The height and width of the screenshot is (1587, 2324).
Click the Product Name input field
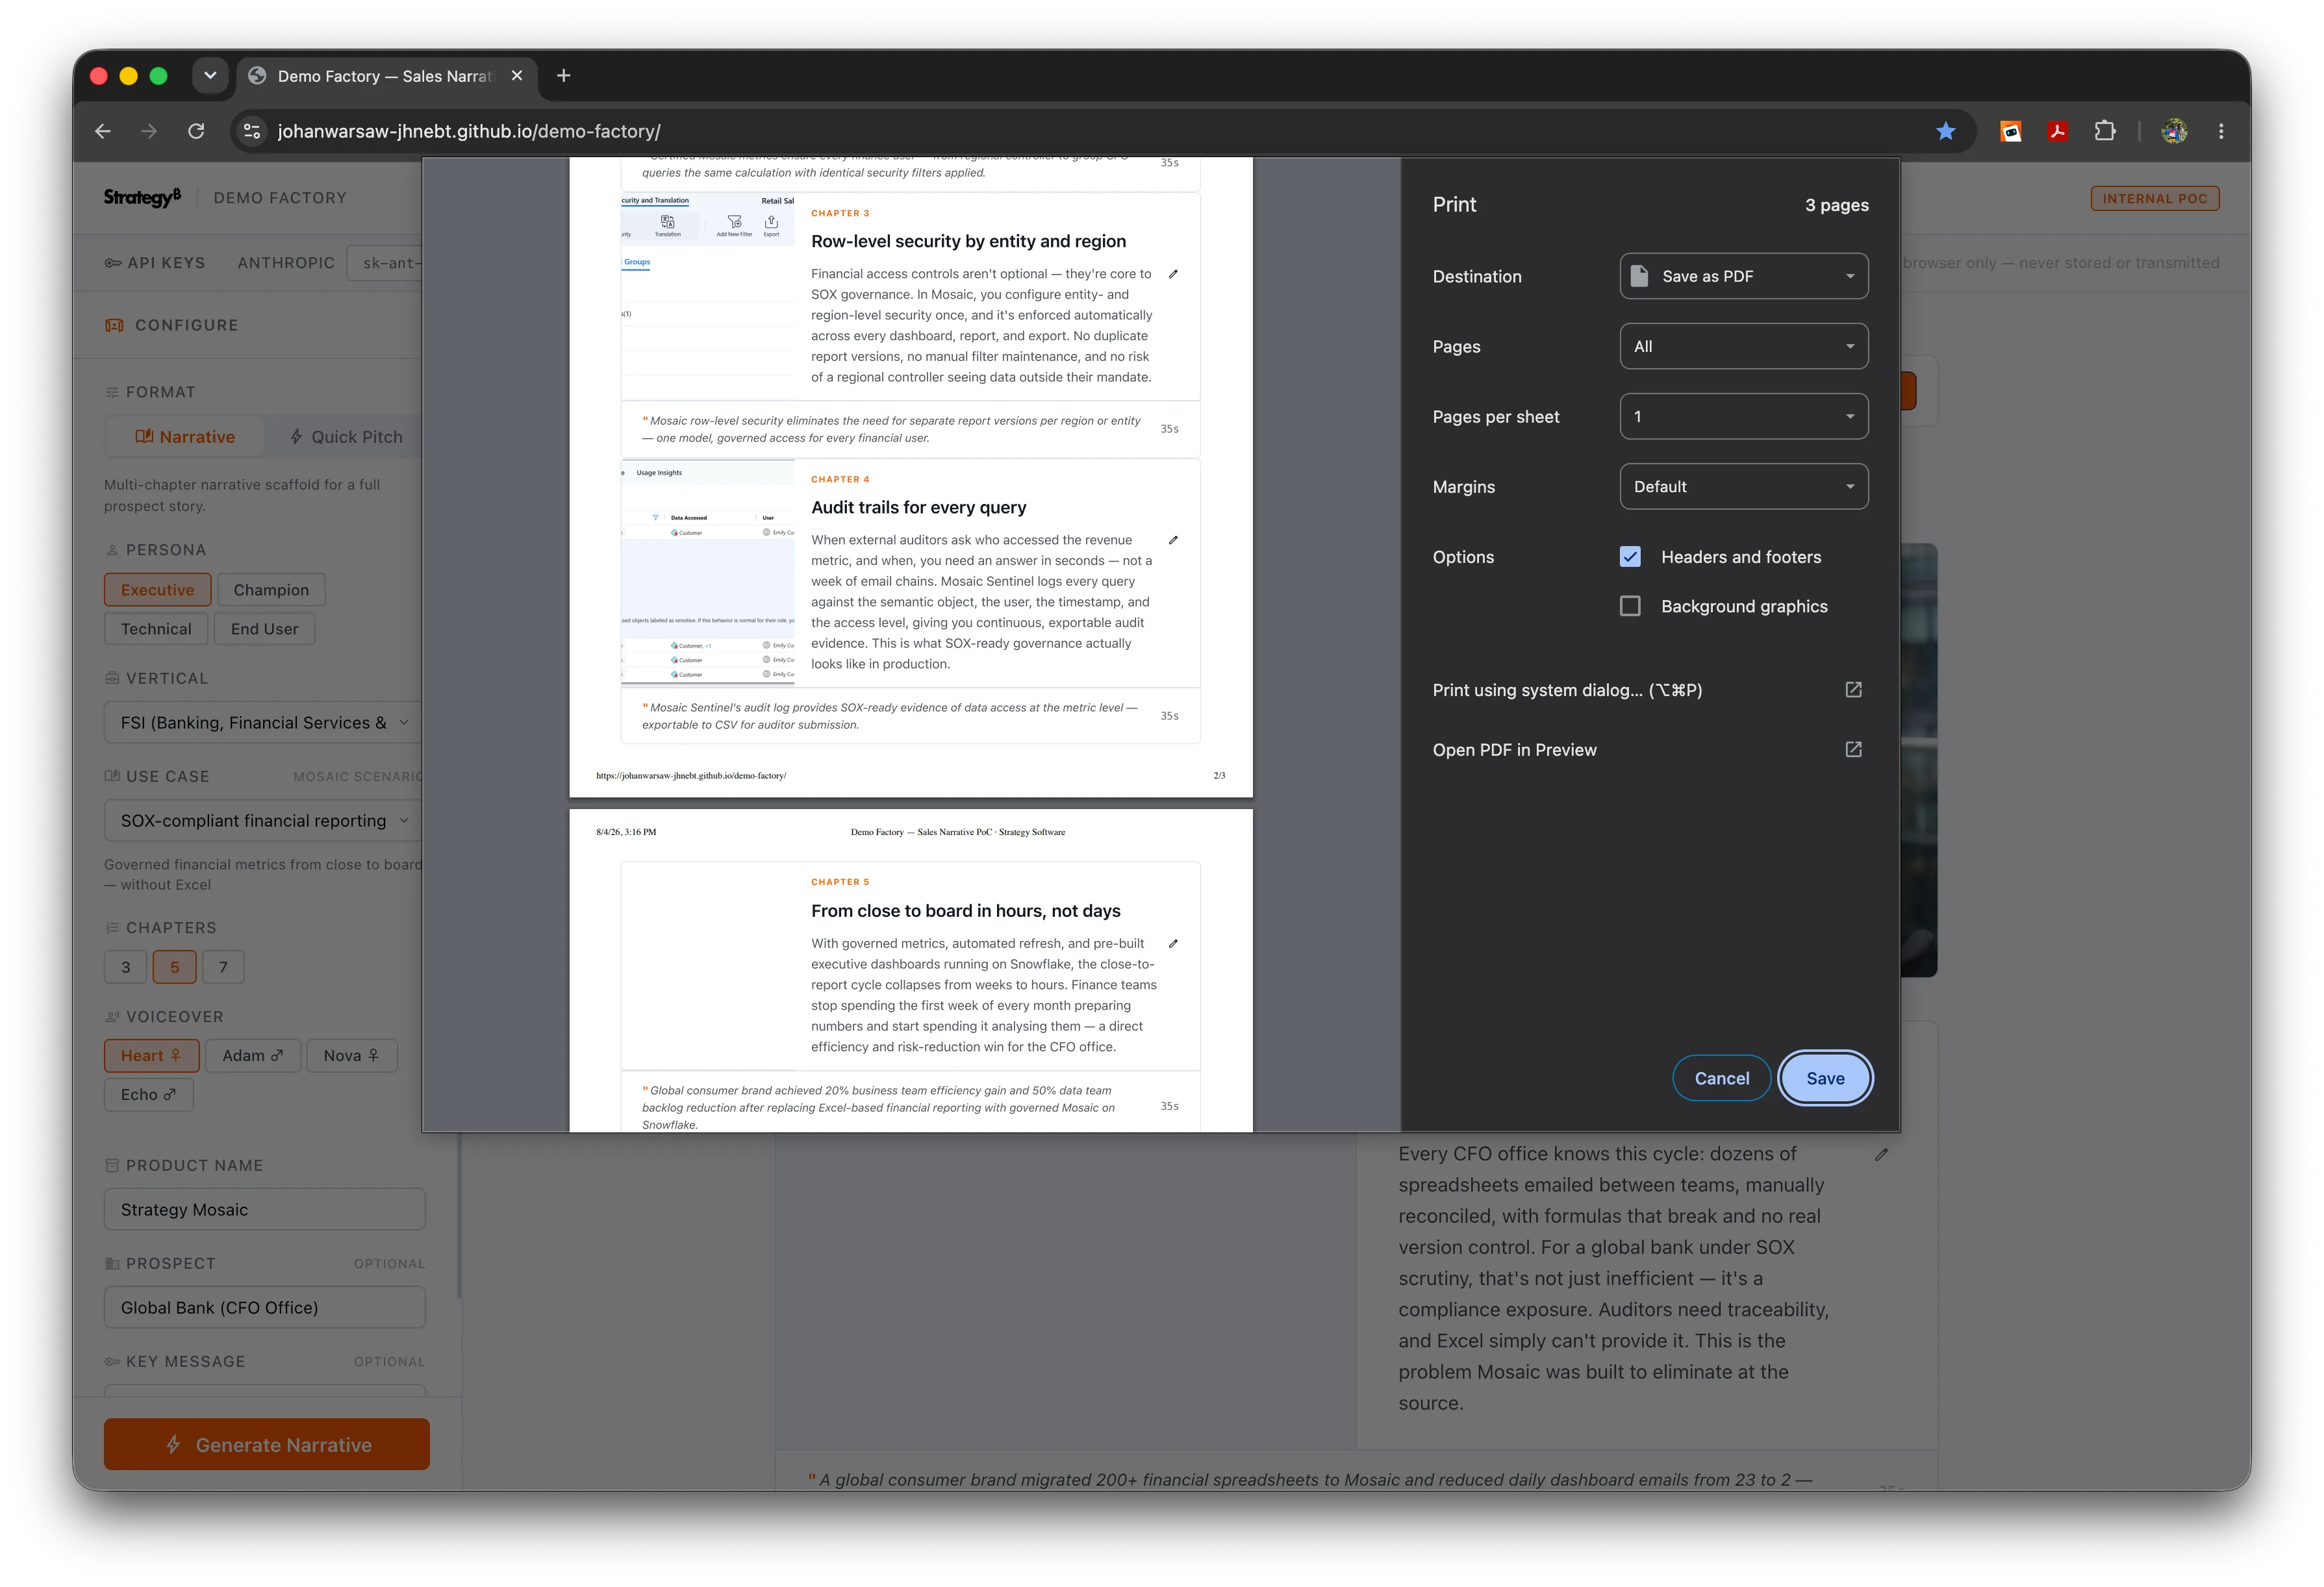(x=265, y=1210)
